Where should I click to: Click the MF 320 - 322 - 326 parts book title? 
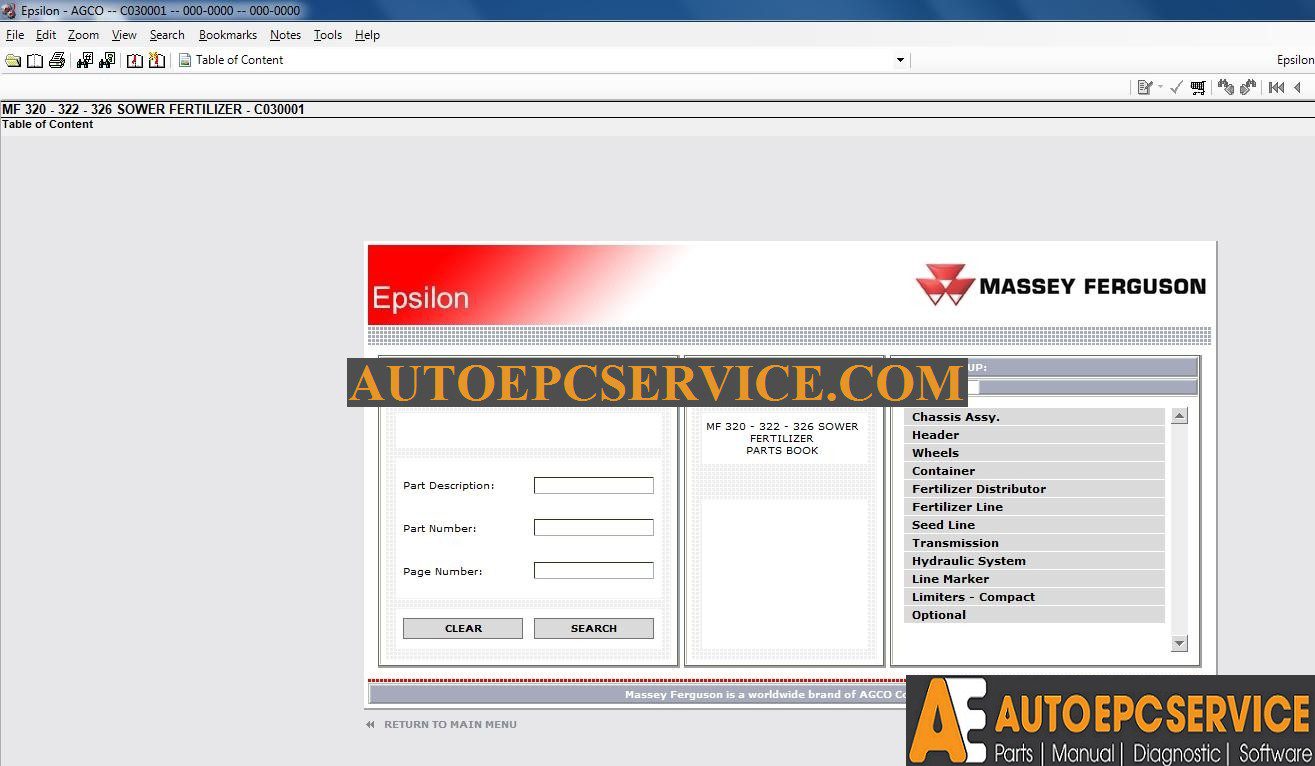coord(782,438)
